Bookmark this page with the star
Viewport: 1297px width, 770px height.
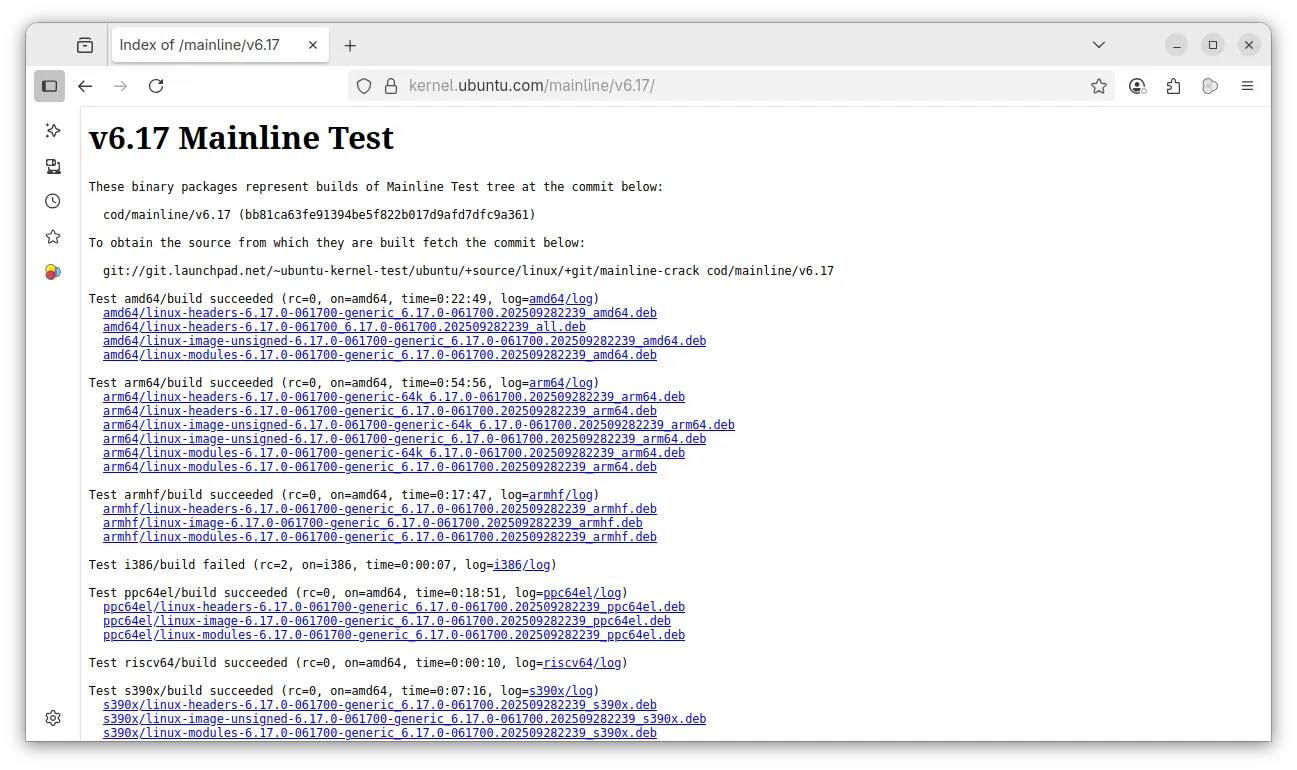1099,86
